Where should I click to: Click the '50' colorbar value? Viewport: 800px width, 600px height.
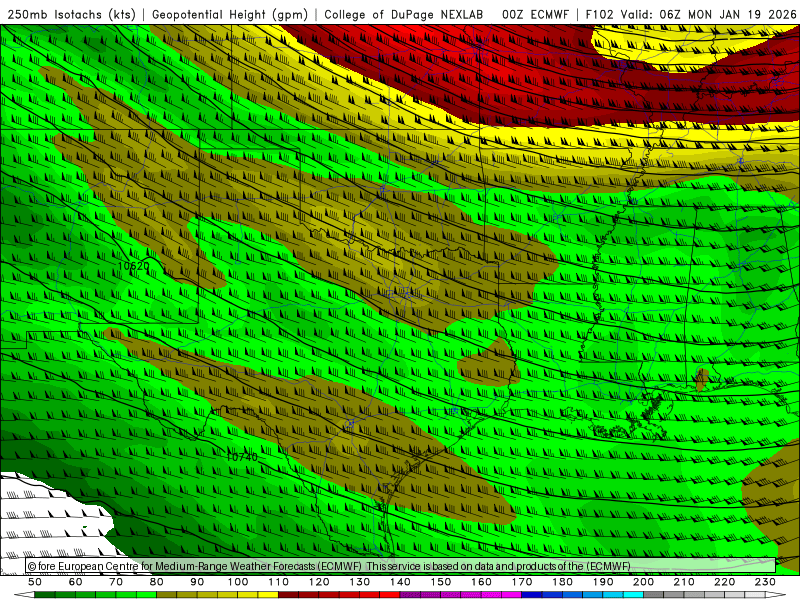pyautogui.click(x=35, y=582)
